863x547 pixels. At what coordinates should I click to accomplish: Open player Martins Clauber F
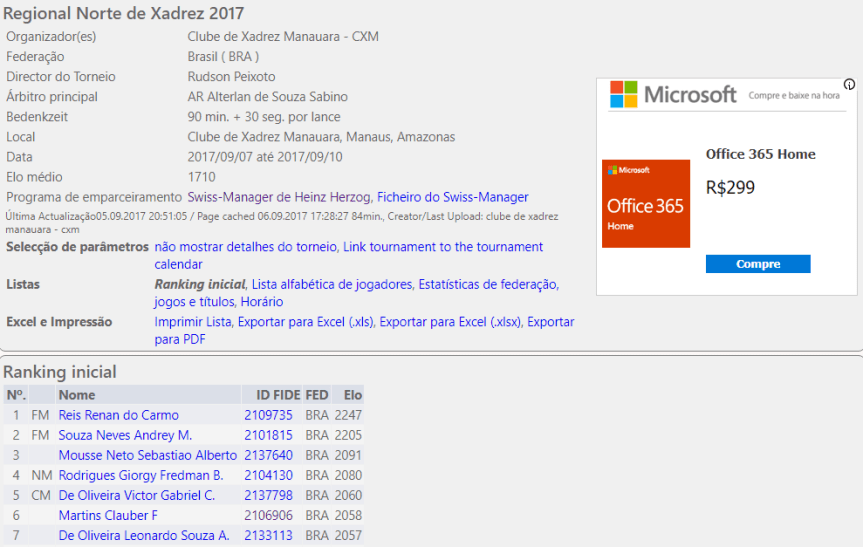coord(108,515)
